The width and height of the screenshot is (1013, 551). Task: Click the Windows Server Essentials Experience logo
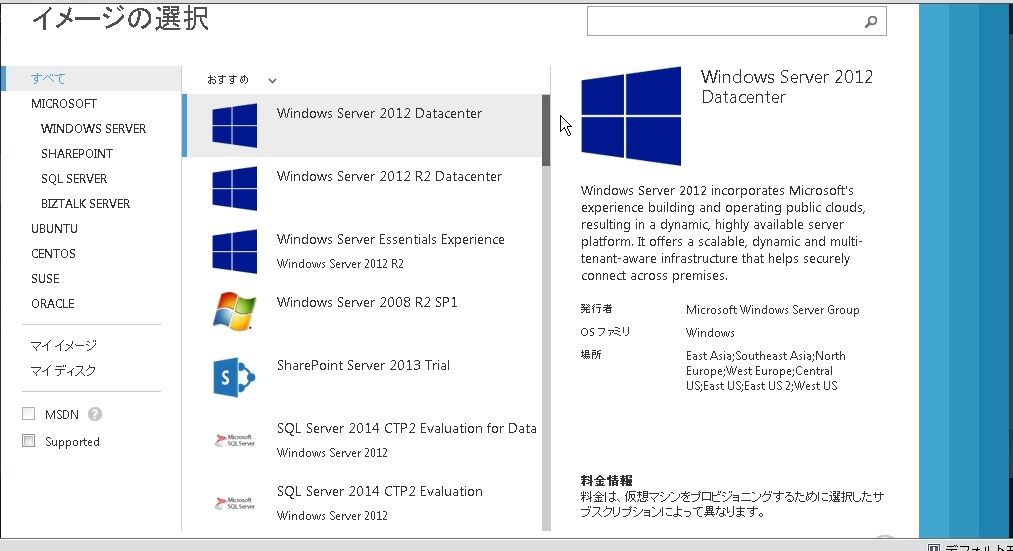coord(235,251)
